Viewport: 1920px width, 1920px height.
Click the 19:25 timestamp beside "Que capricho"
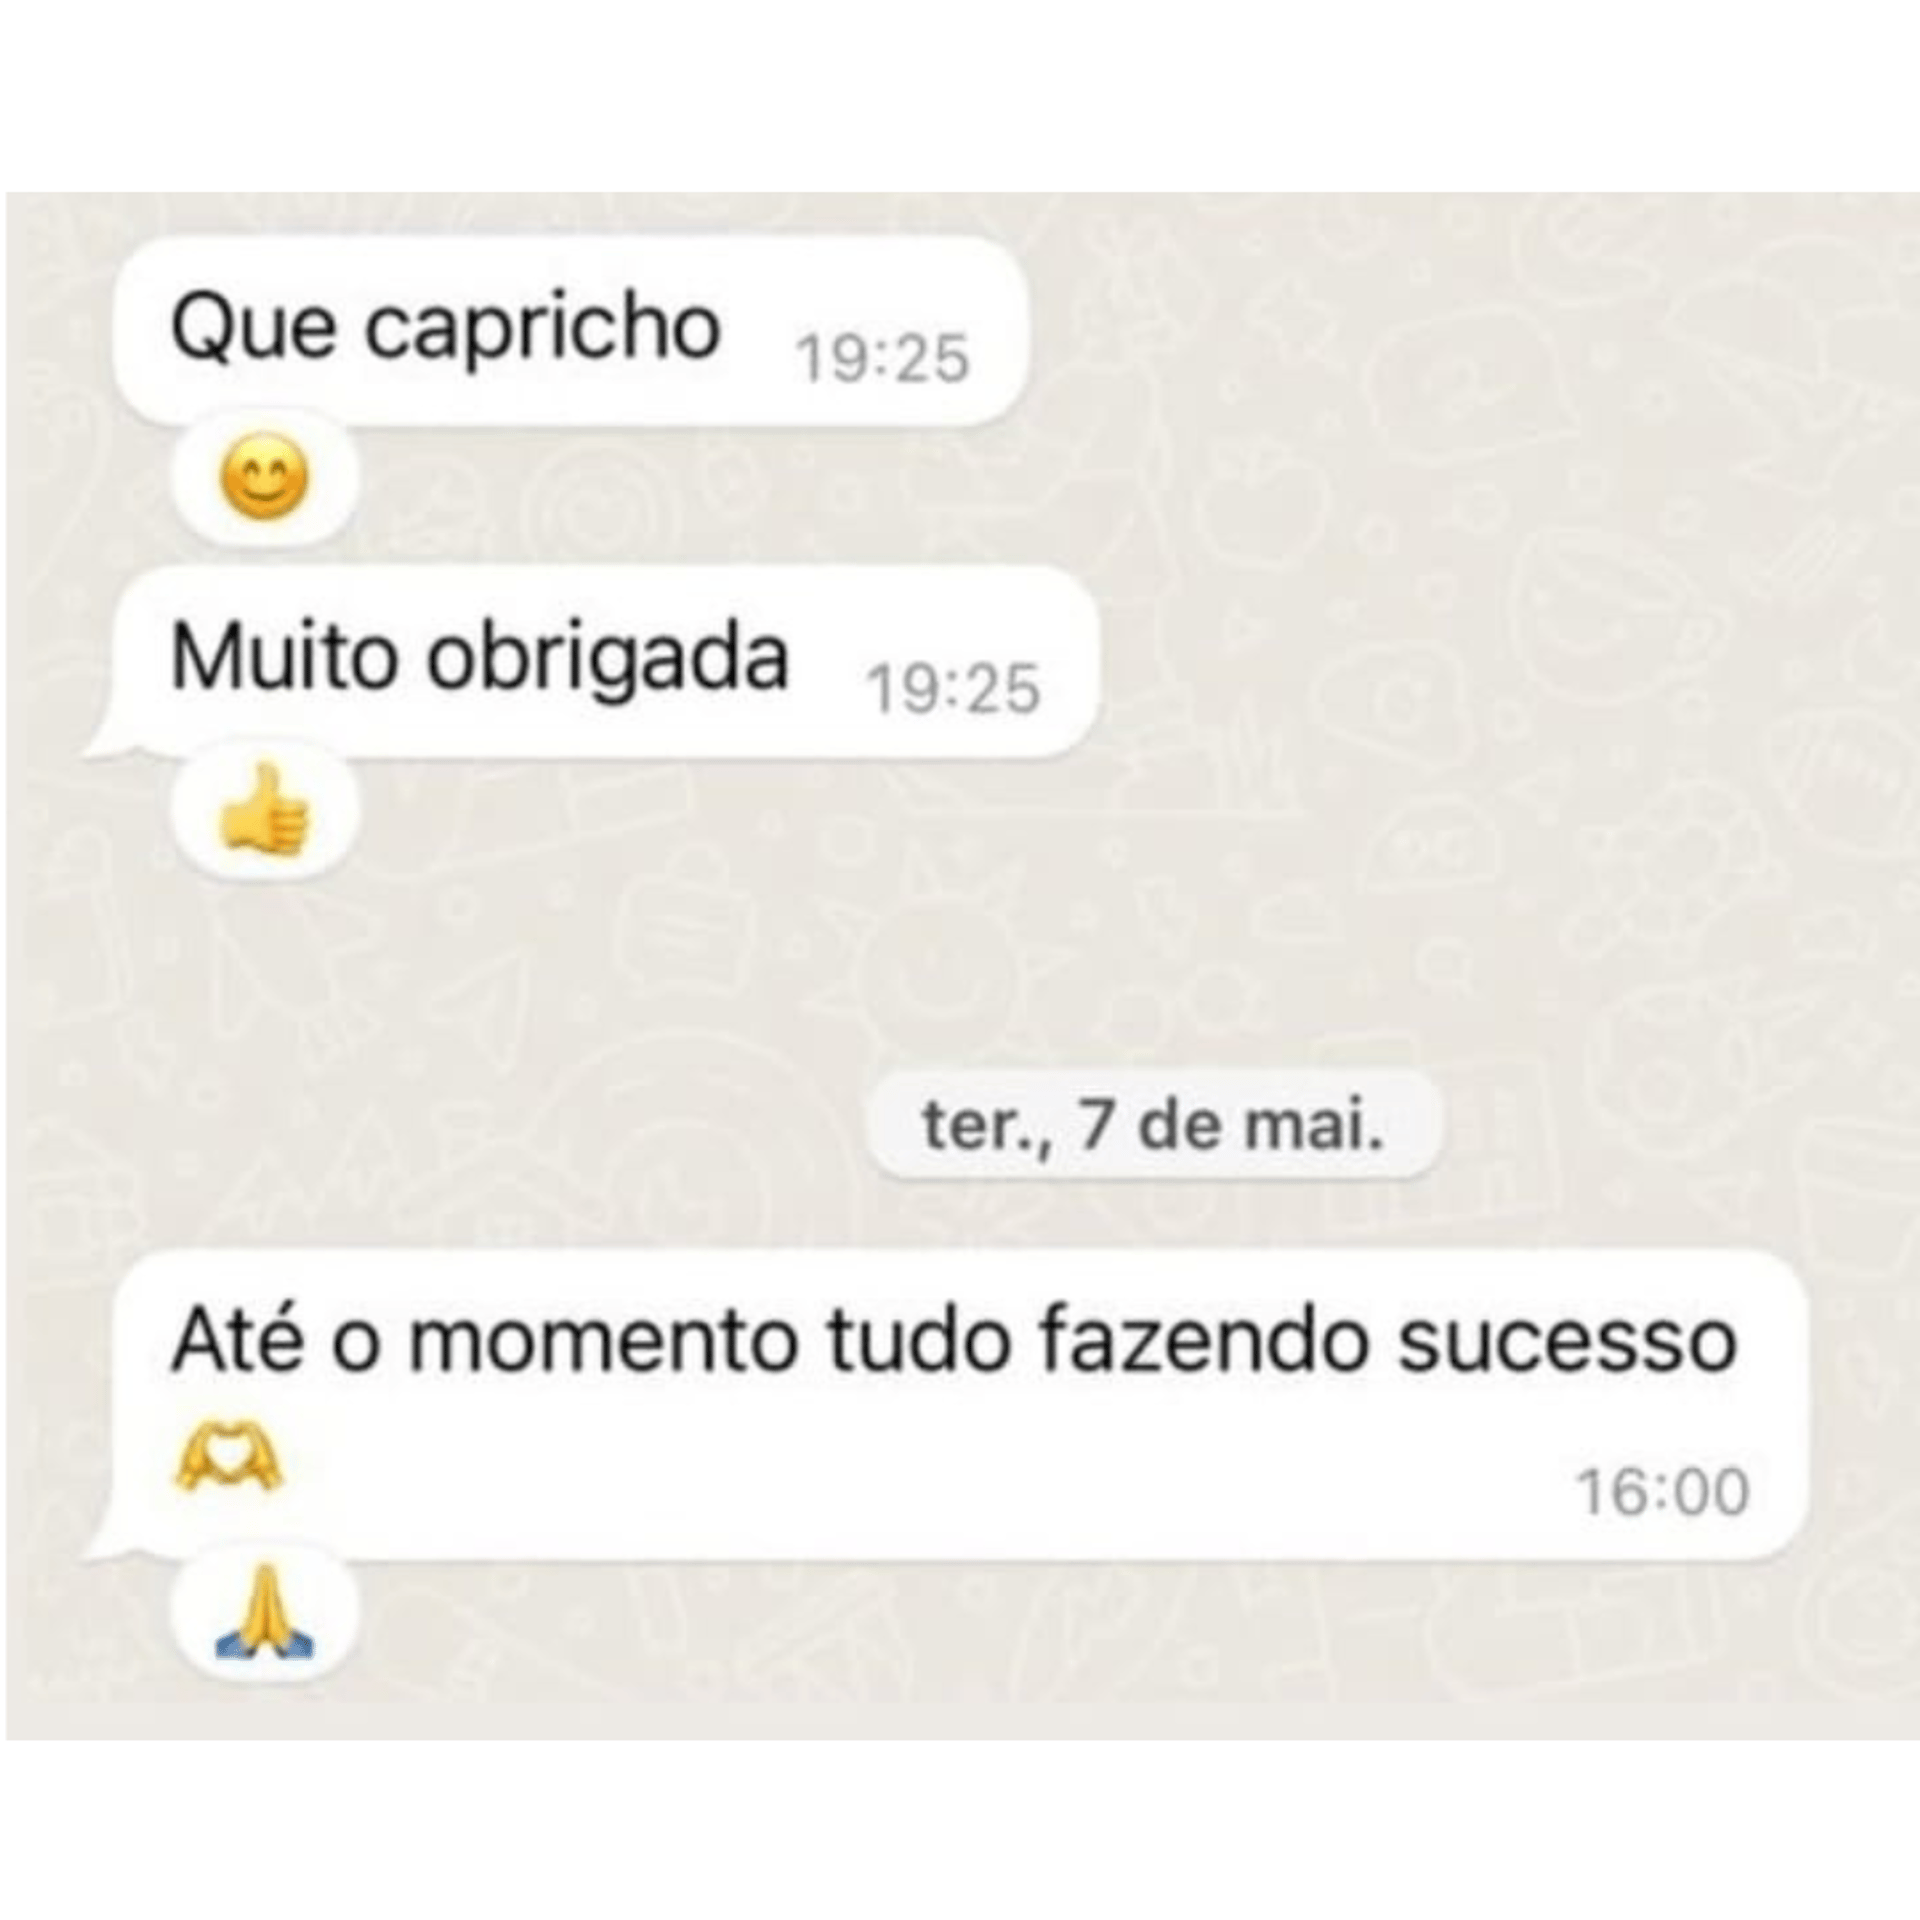pyautogui.click(x=883, y=359)
